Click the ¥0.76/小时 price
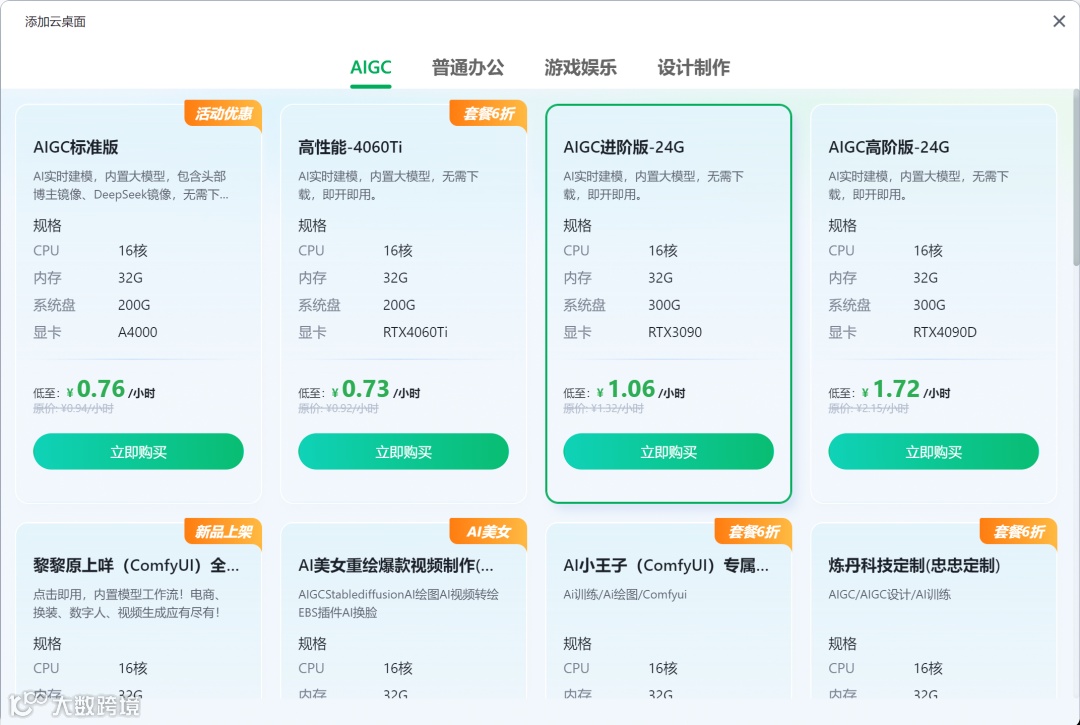 (x=111, y=390)
